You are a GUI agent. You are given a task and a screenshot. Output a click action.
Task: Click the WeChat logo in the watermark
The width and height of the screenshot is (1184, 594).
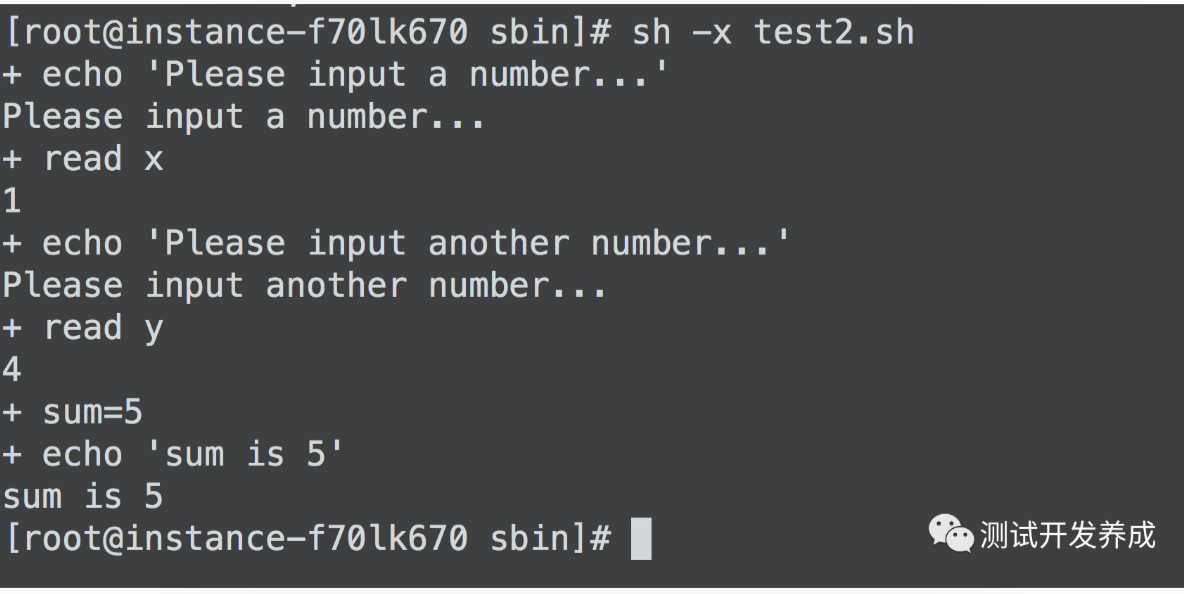point(950,533)
